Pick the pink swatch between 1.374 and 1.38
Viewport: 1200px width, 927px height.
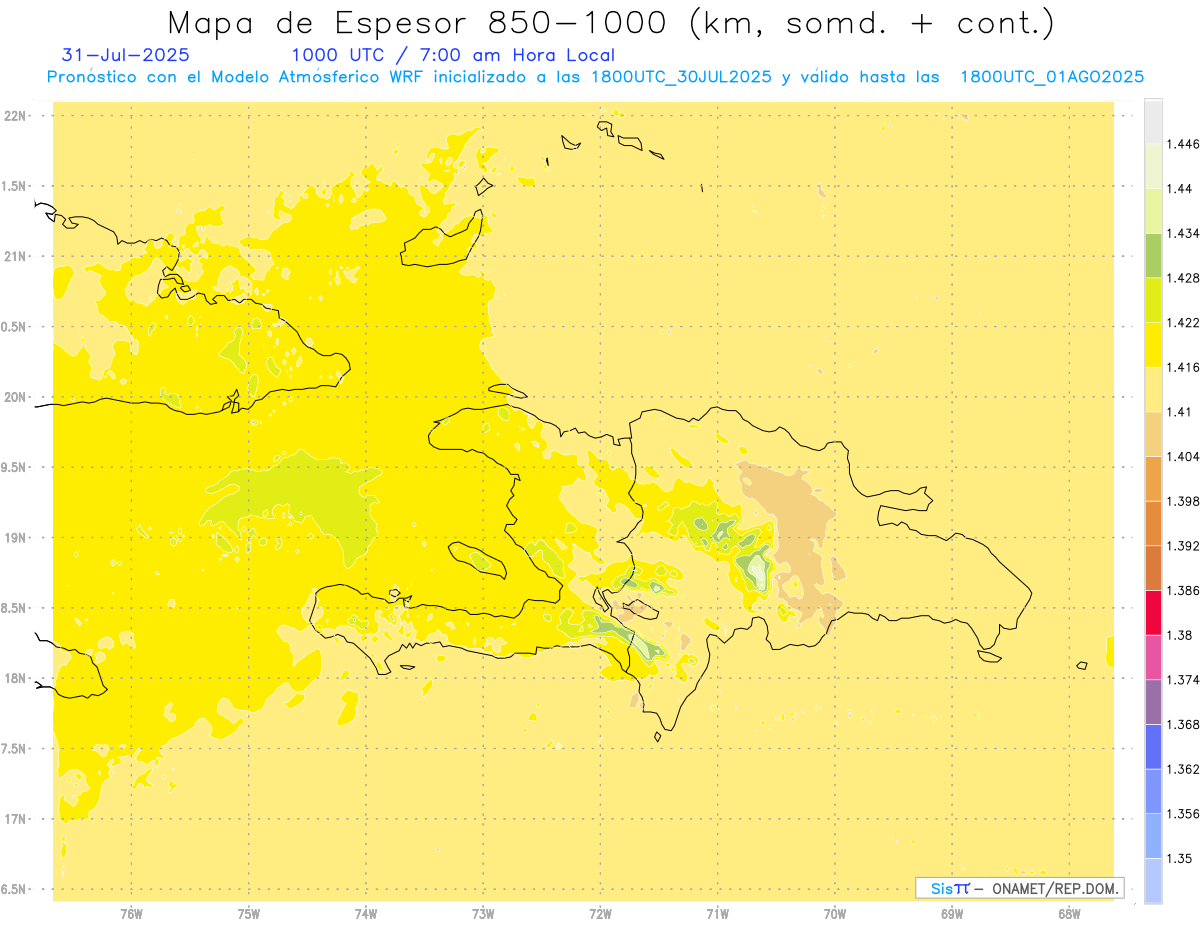point(1153,657)
